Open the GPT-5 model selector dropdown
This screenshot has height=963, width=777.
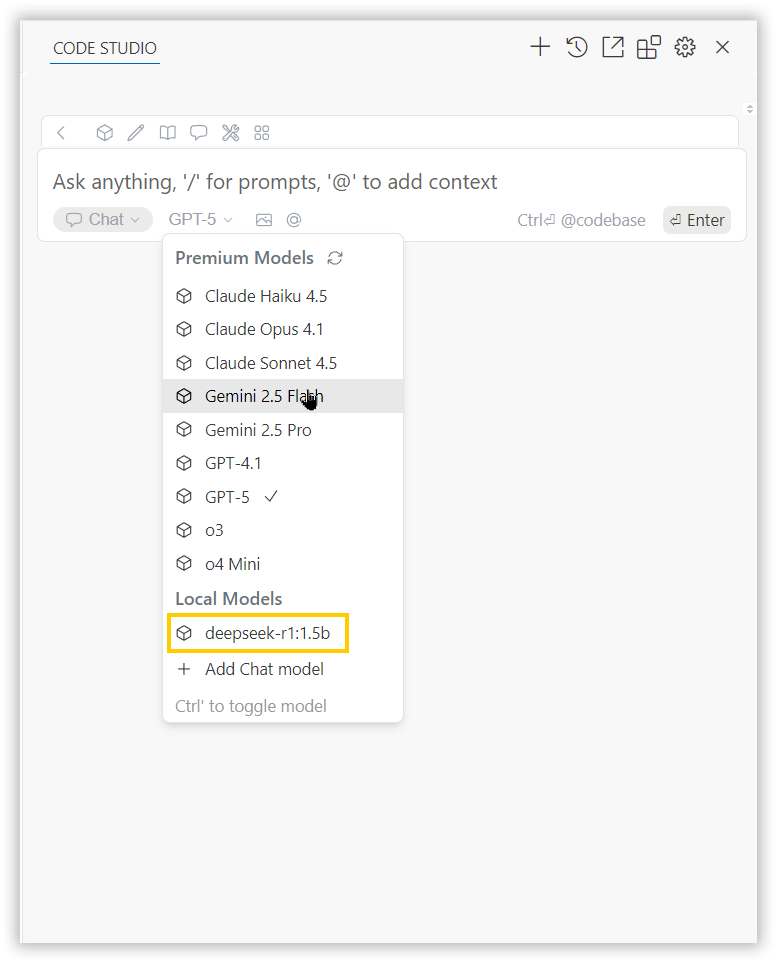pos(200,219)
